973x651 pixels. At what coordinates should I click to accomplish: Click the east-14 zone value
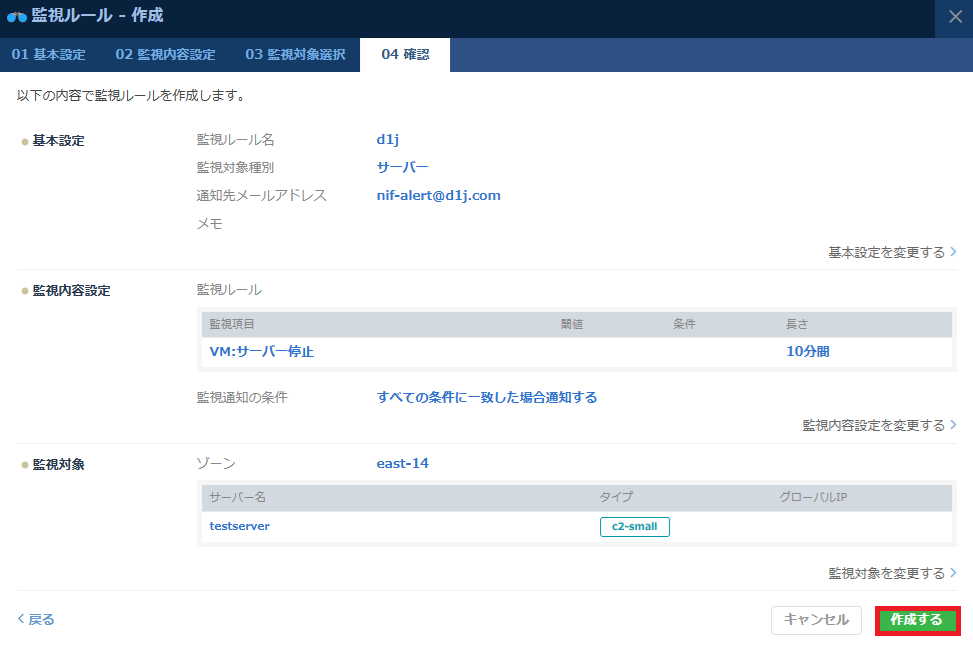[x=402, y=463]
